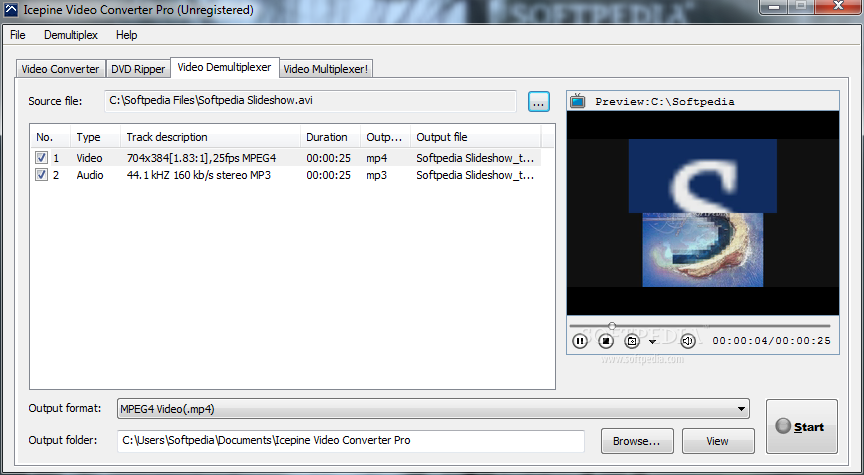This screenshot has width=864, height=475.
Task: Sort by the Type column header
Action: (95, 137)
